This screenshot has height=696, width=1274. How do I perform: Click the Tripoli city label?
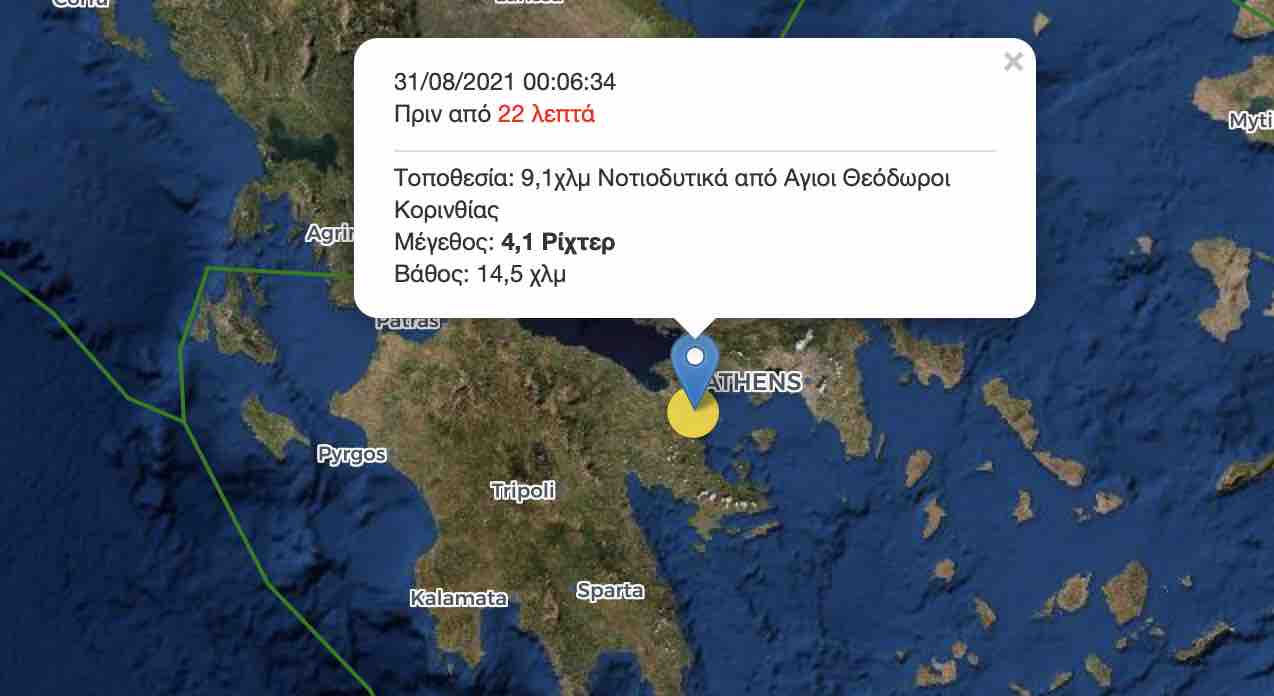pos(523,491)
